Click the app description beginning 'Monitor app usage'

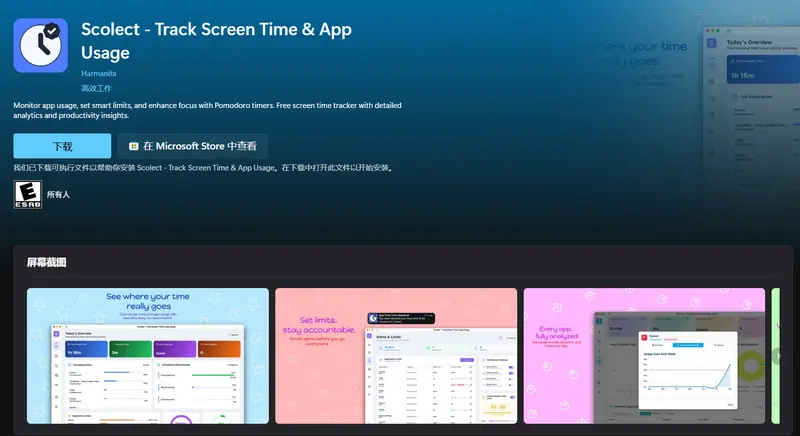[x=207, y=110]
